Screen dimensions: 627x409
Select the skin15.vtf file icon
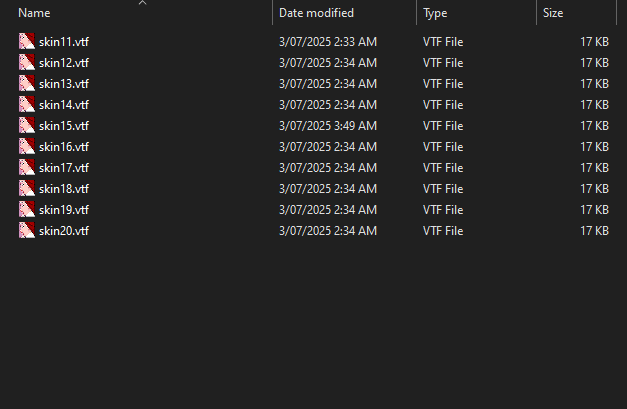tap(26, 126)
